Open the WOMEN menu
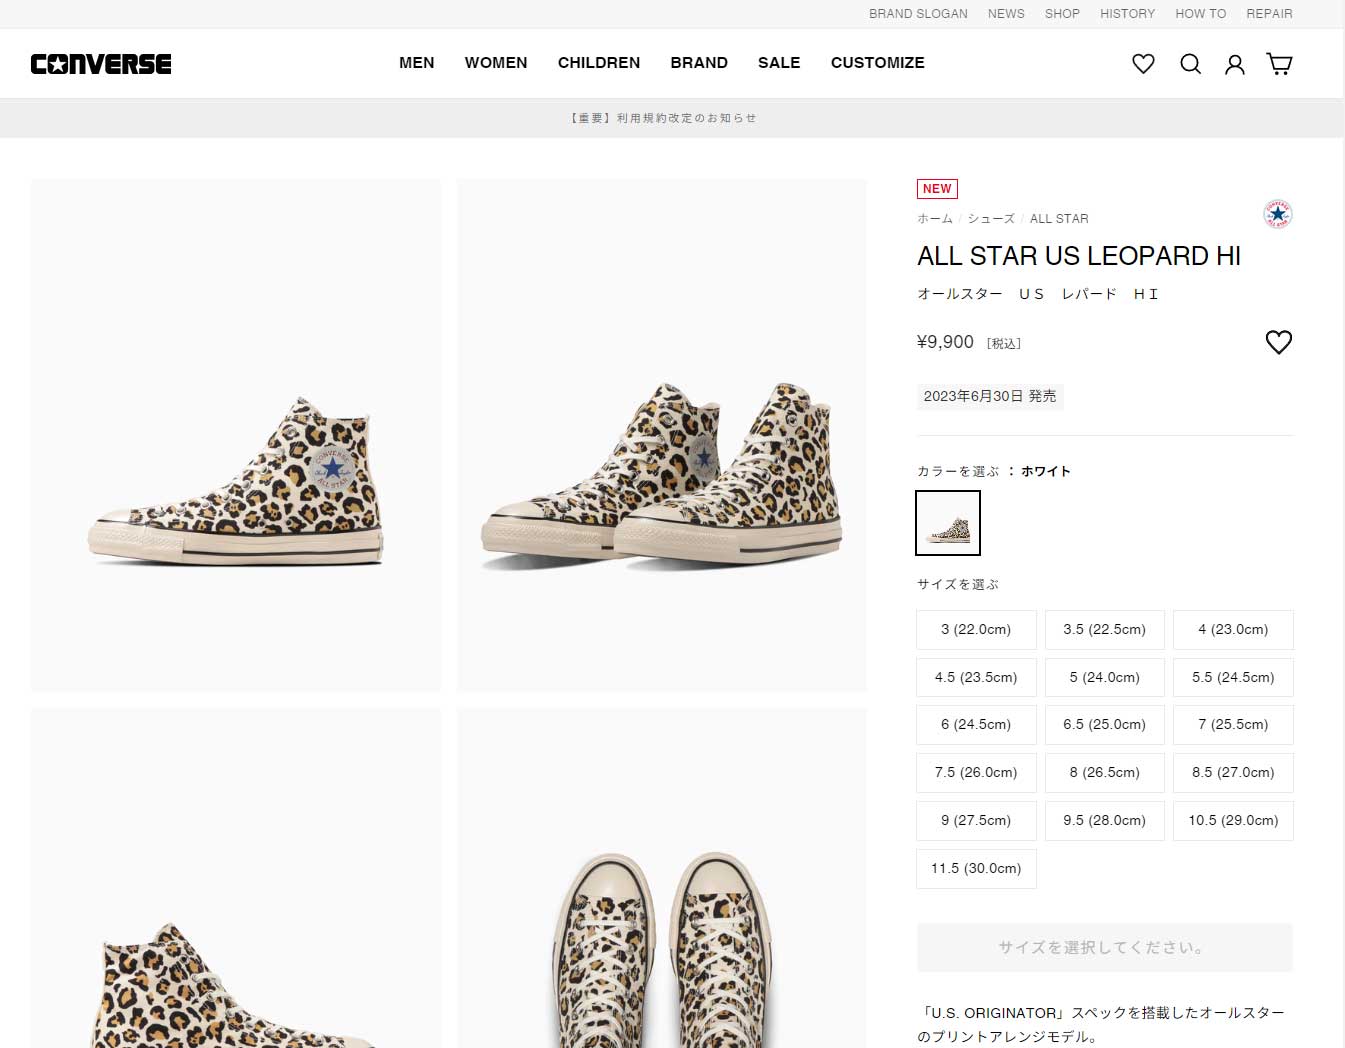This screenshot has height=1048, width=1345. (496, 62)
